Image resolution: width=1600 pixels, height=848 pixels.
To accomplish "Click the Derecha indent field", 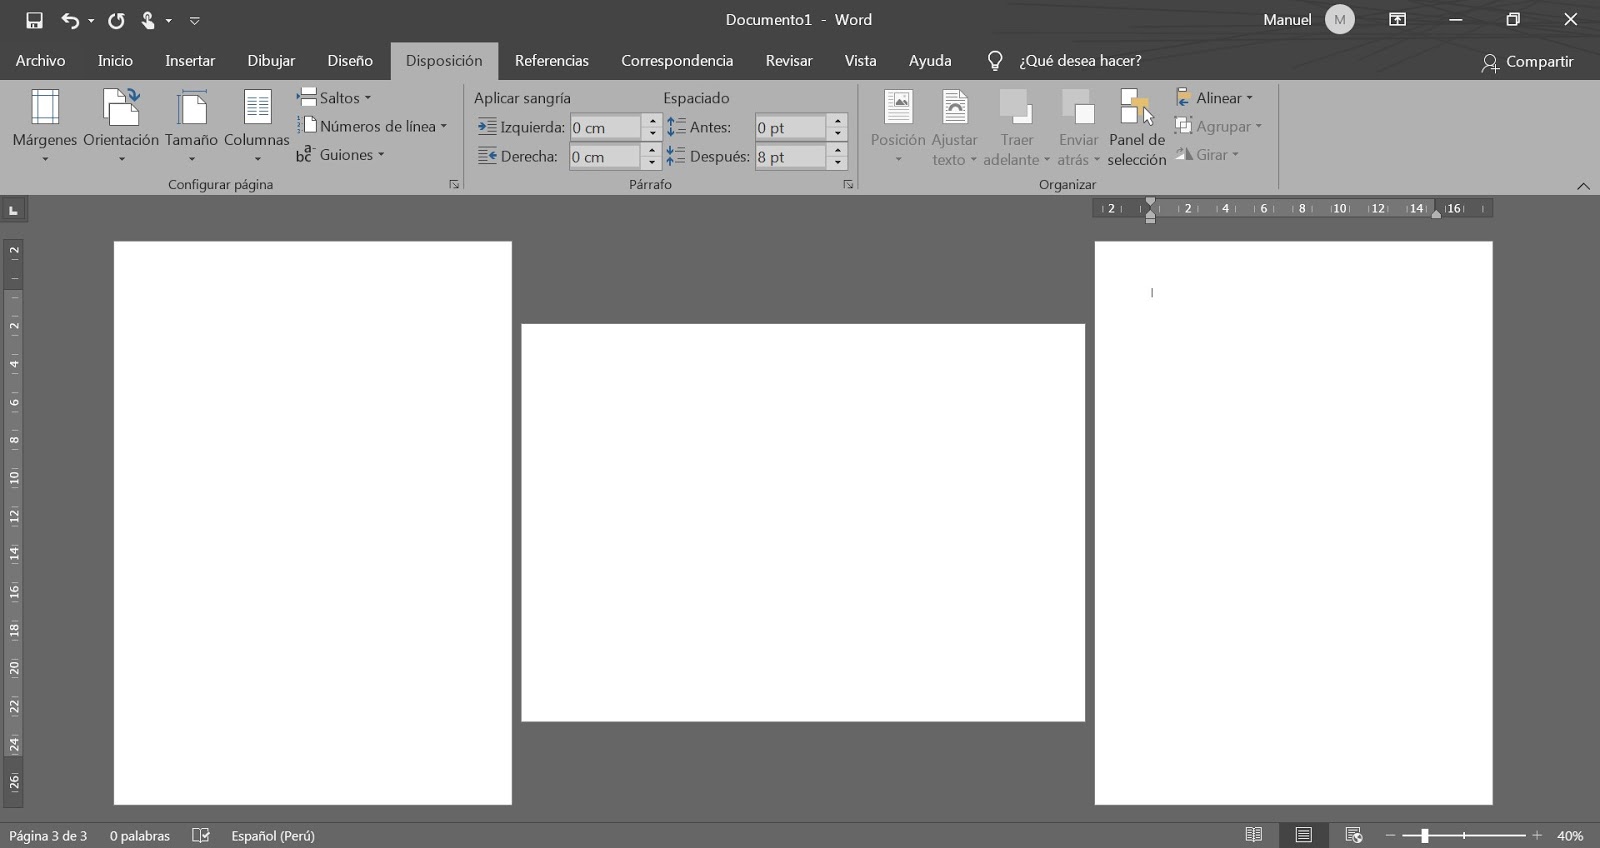I will (x=605, y=157).
